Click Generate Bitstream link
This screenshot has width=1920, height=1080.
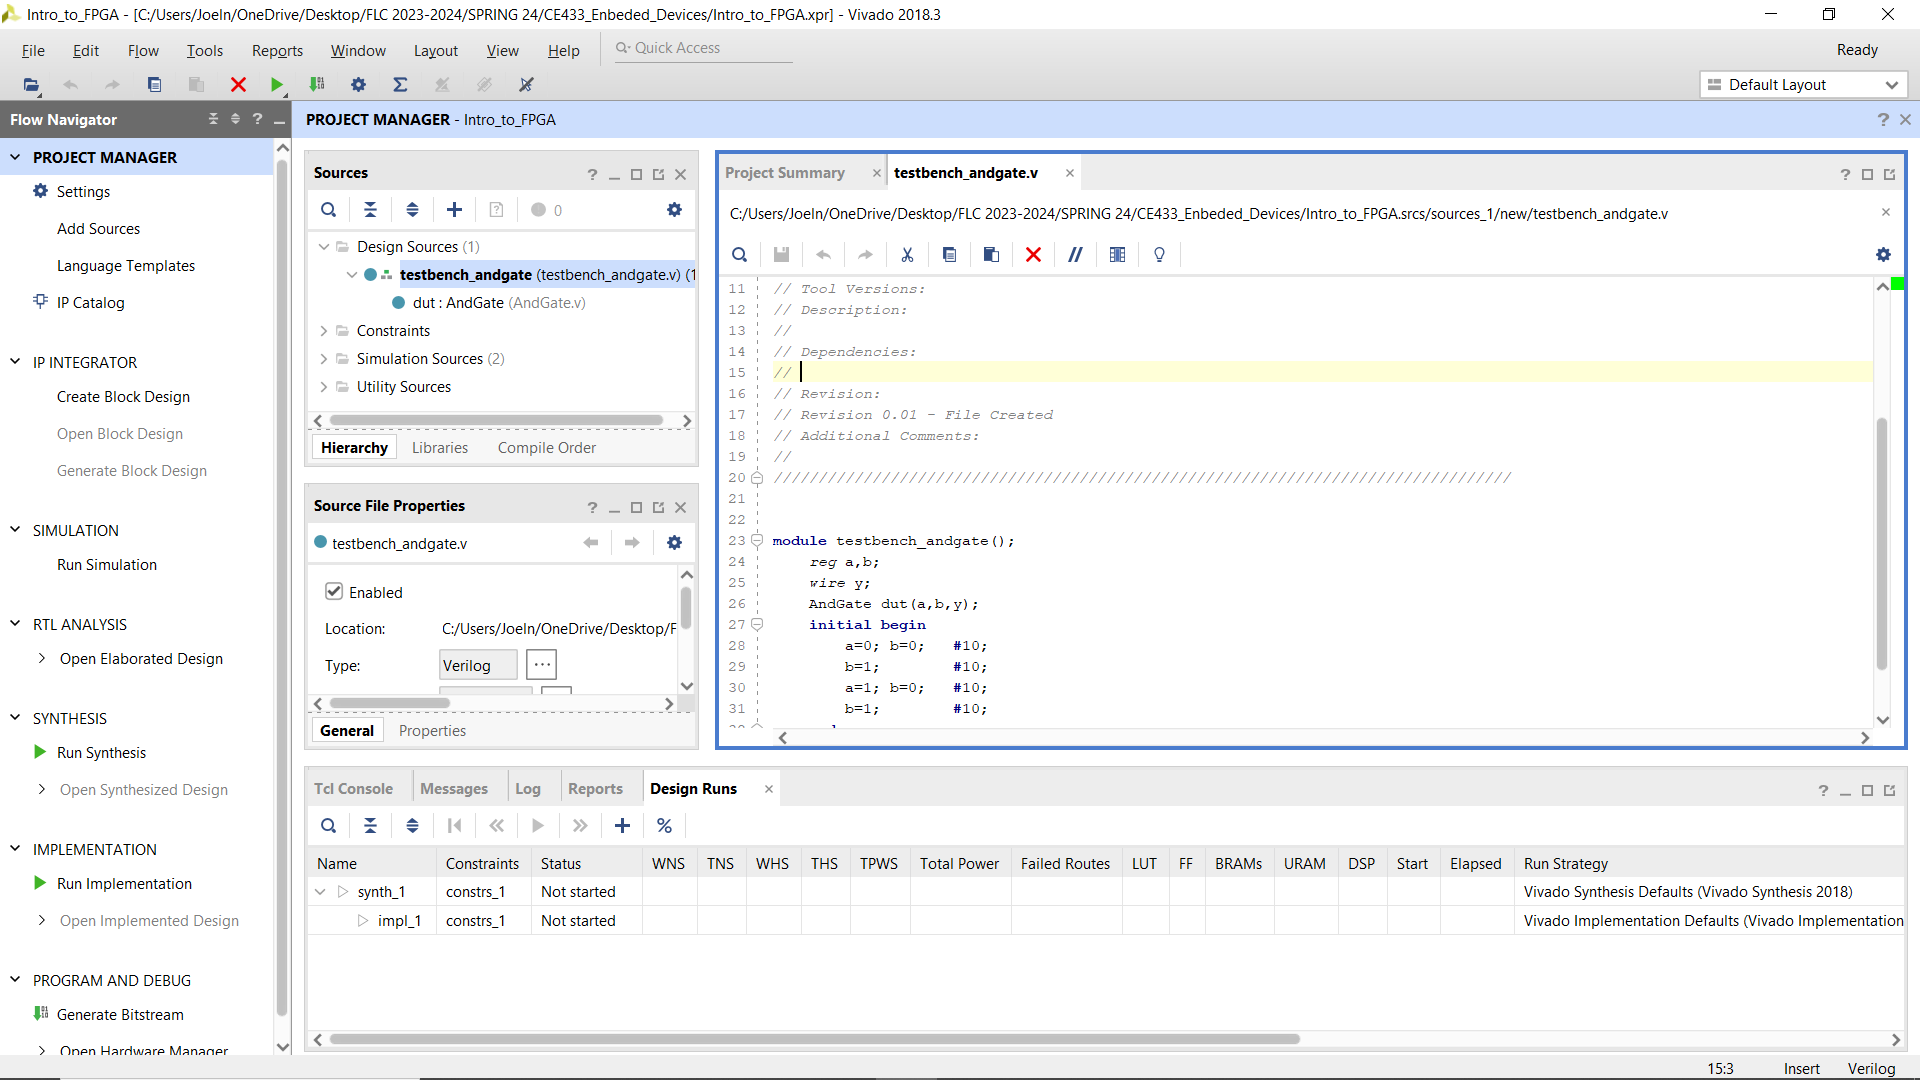120,1014
